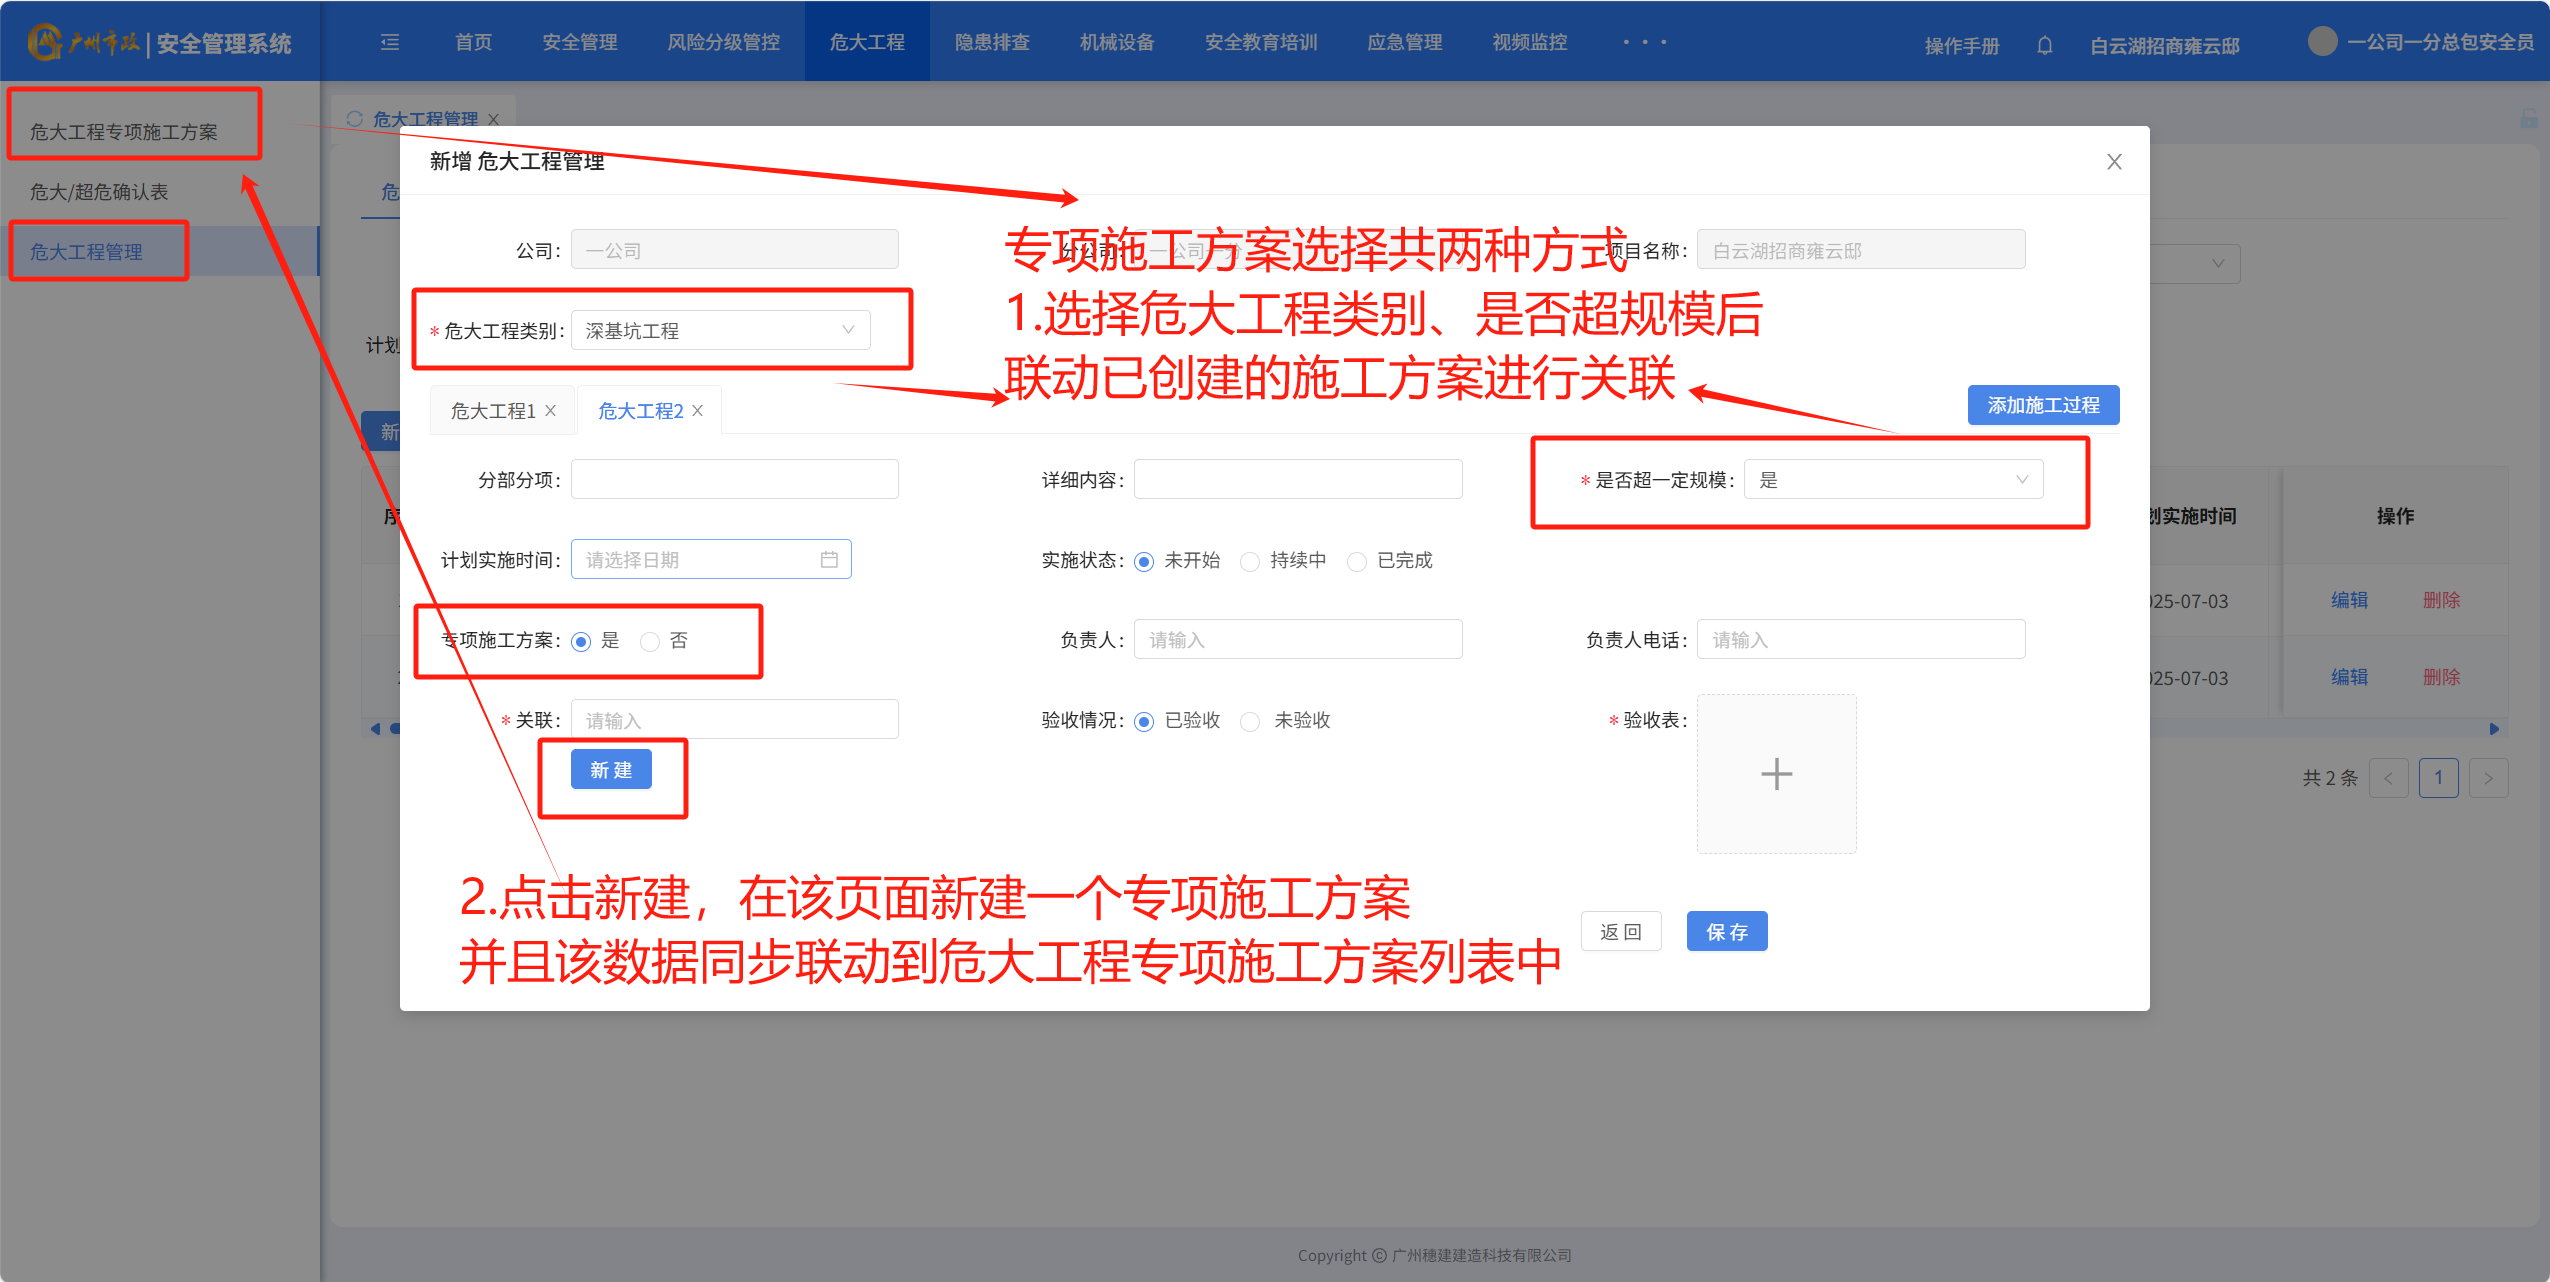Click the 负责人电话 input field
The image size is (2550, 1282).
pyautogui.click(x=1860, y=640)
